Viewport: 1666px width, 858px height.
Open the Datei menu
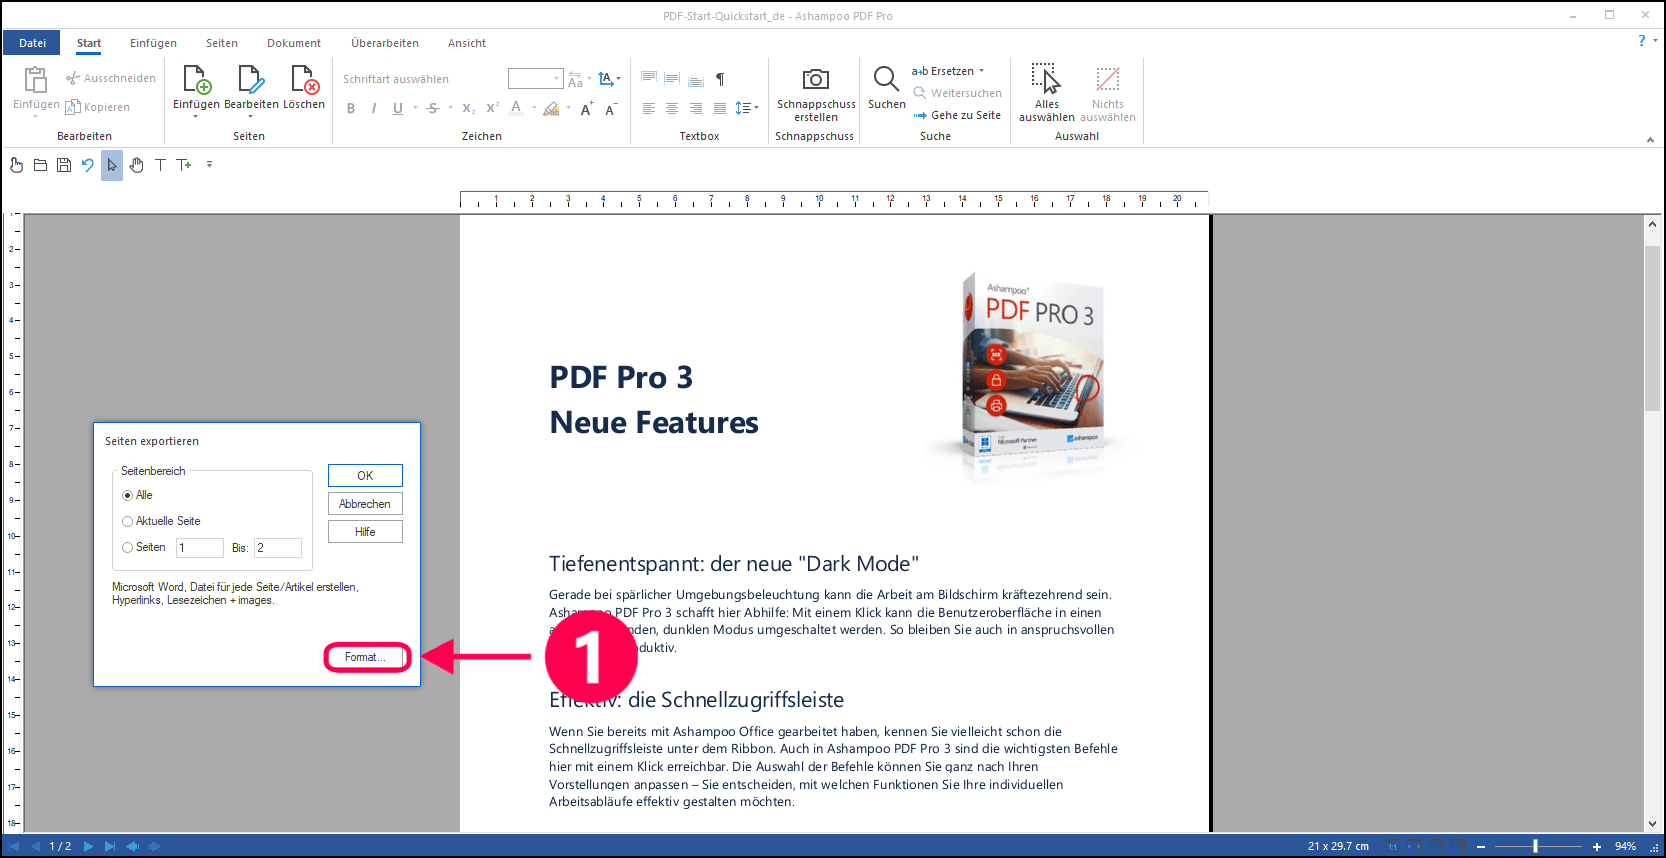[32, 43]
